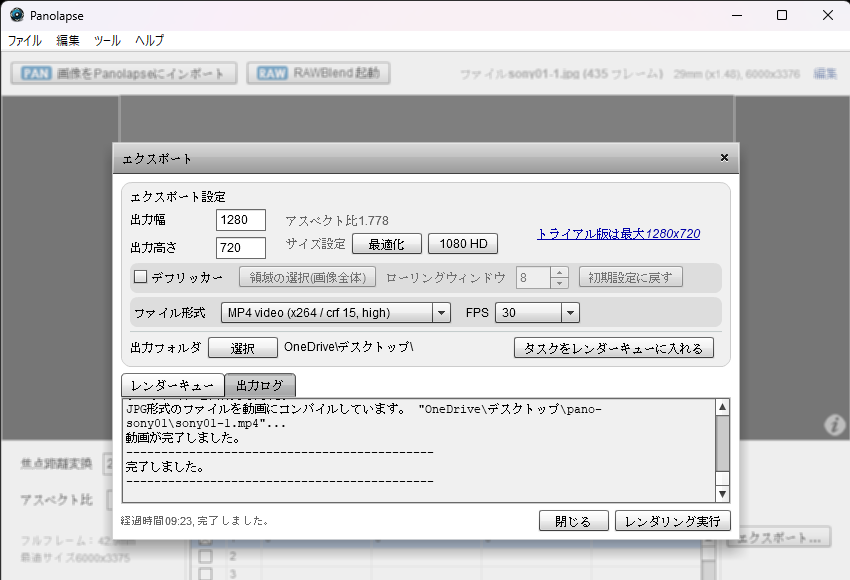Click タスクをレンダーキューに入れる button
This screenshot has width=850, height=580.
click(613, 348)
